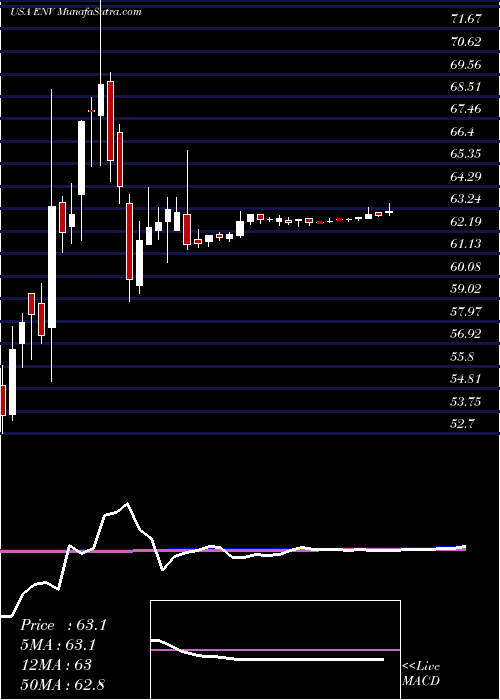This screenshot has height=700, width=500.
Task: Click the last candlestick on the chart
Action: (389, 212)
